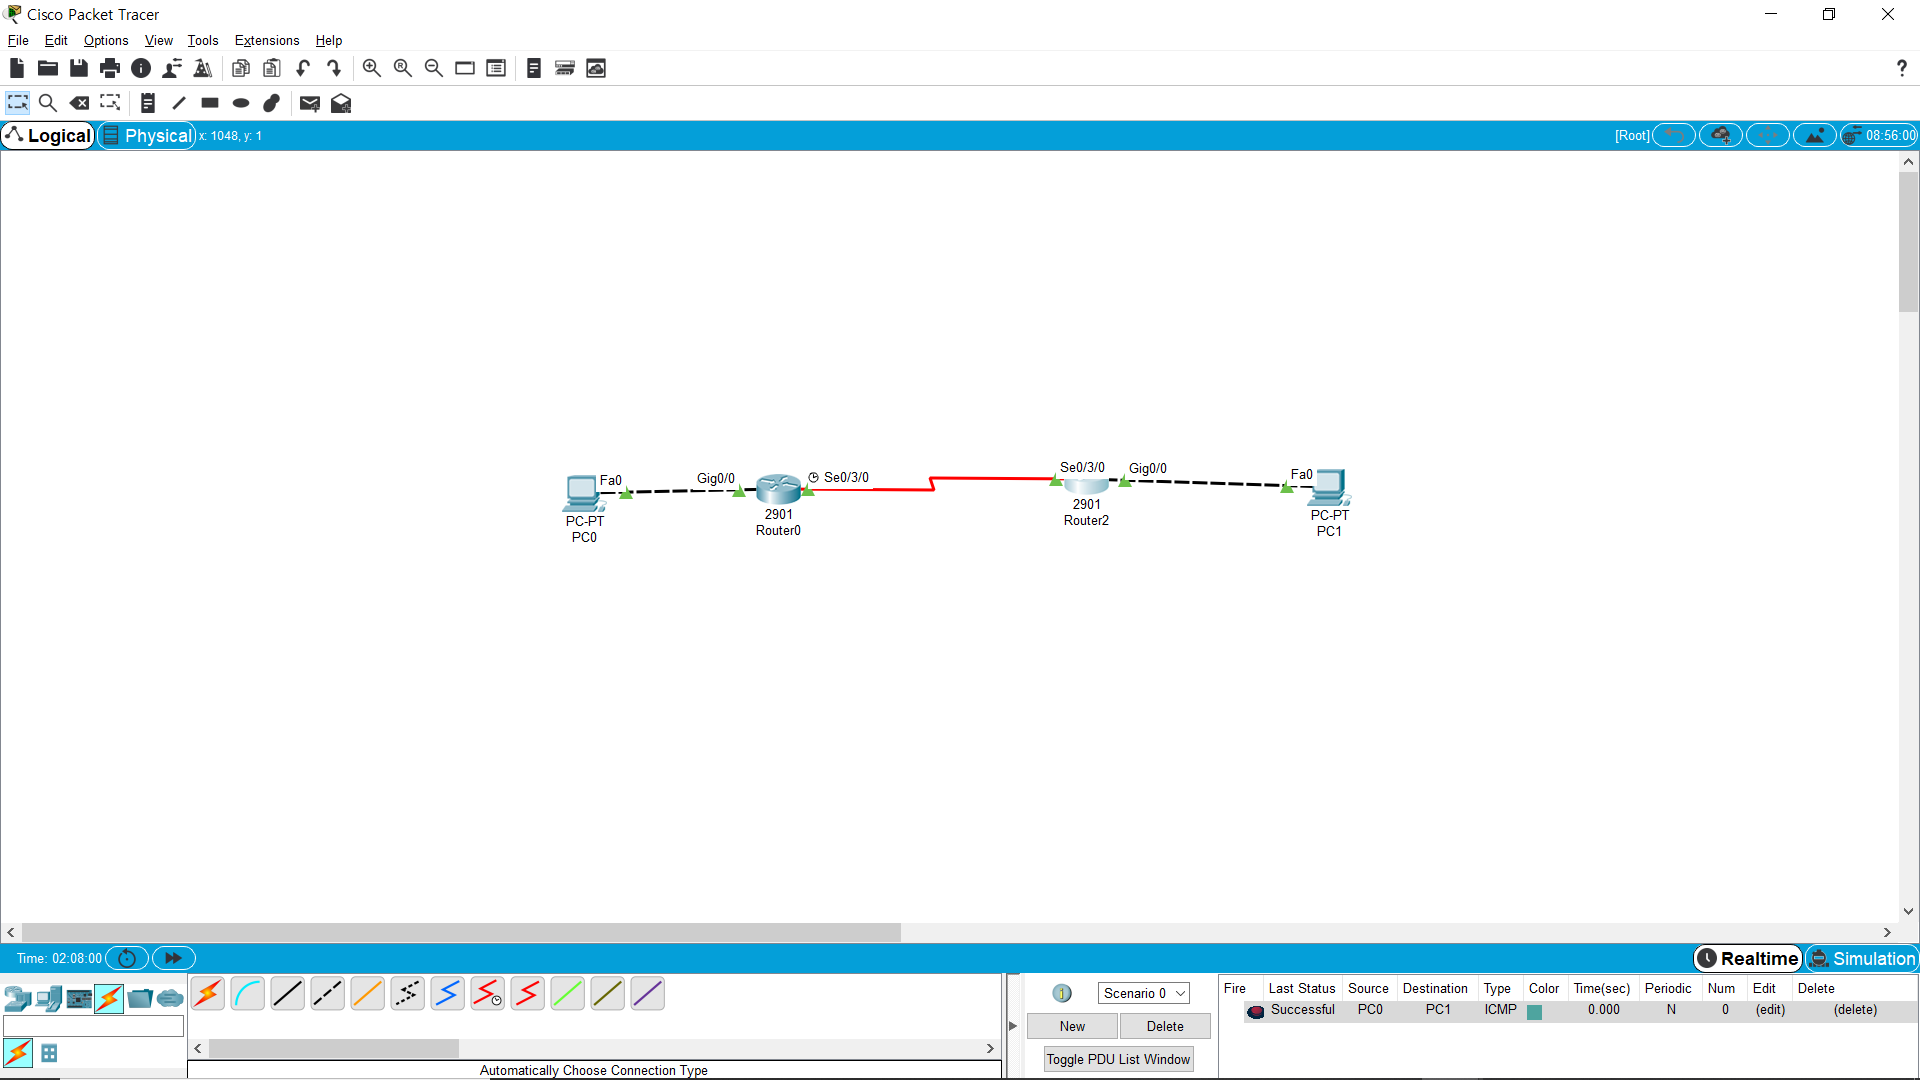Select the Router0 device
Image resolution: width=1920 pixels, height=1080 pixels.
pyautogui.click(x=778, y=489)
